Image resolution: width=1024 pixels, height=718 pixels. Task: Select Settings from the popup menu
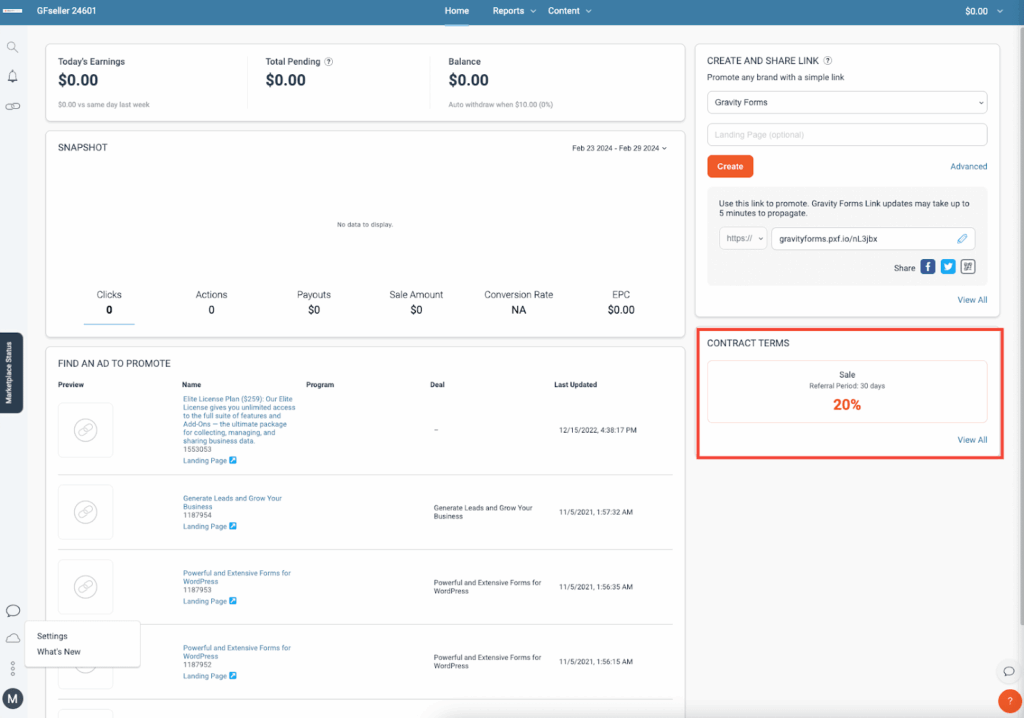click(x=52, y=636)
